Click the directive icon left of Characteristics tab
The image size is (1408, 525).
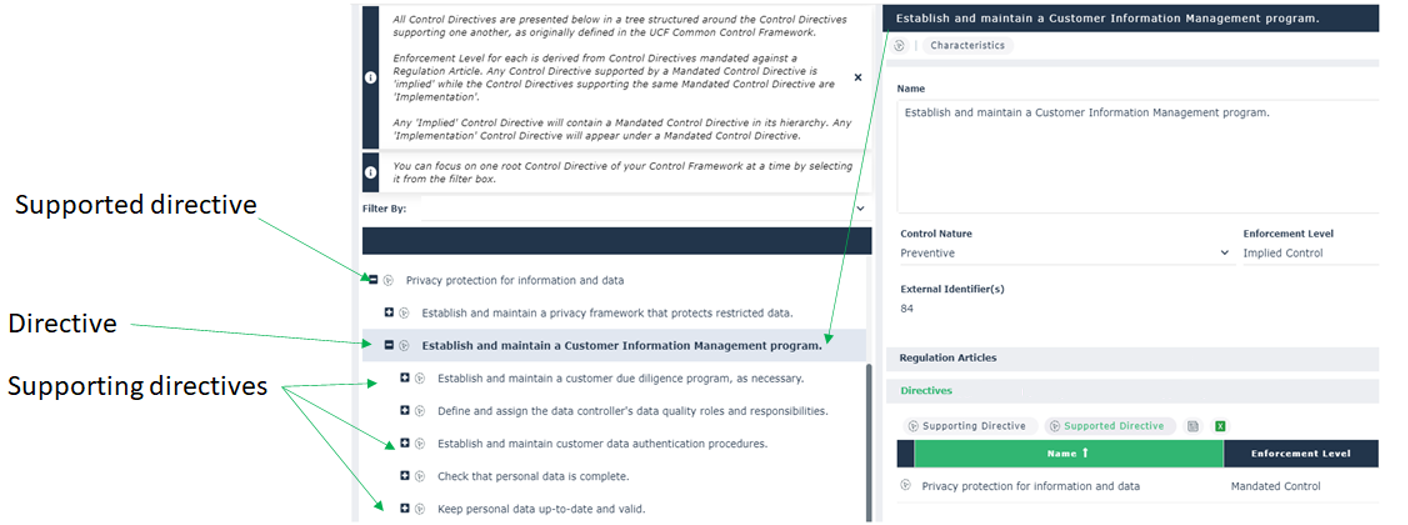coord(899,46)
